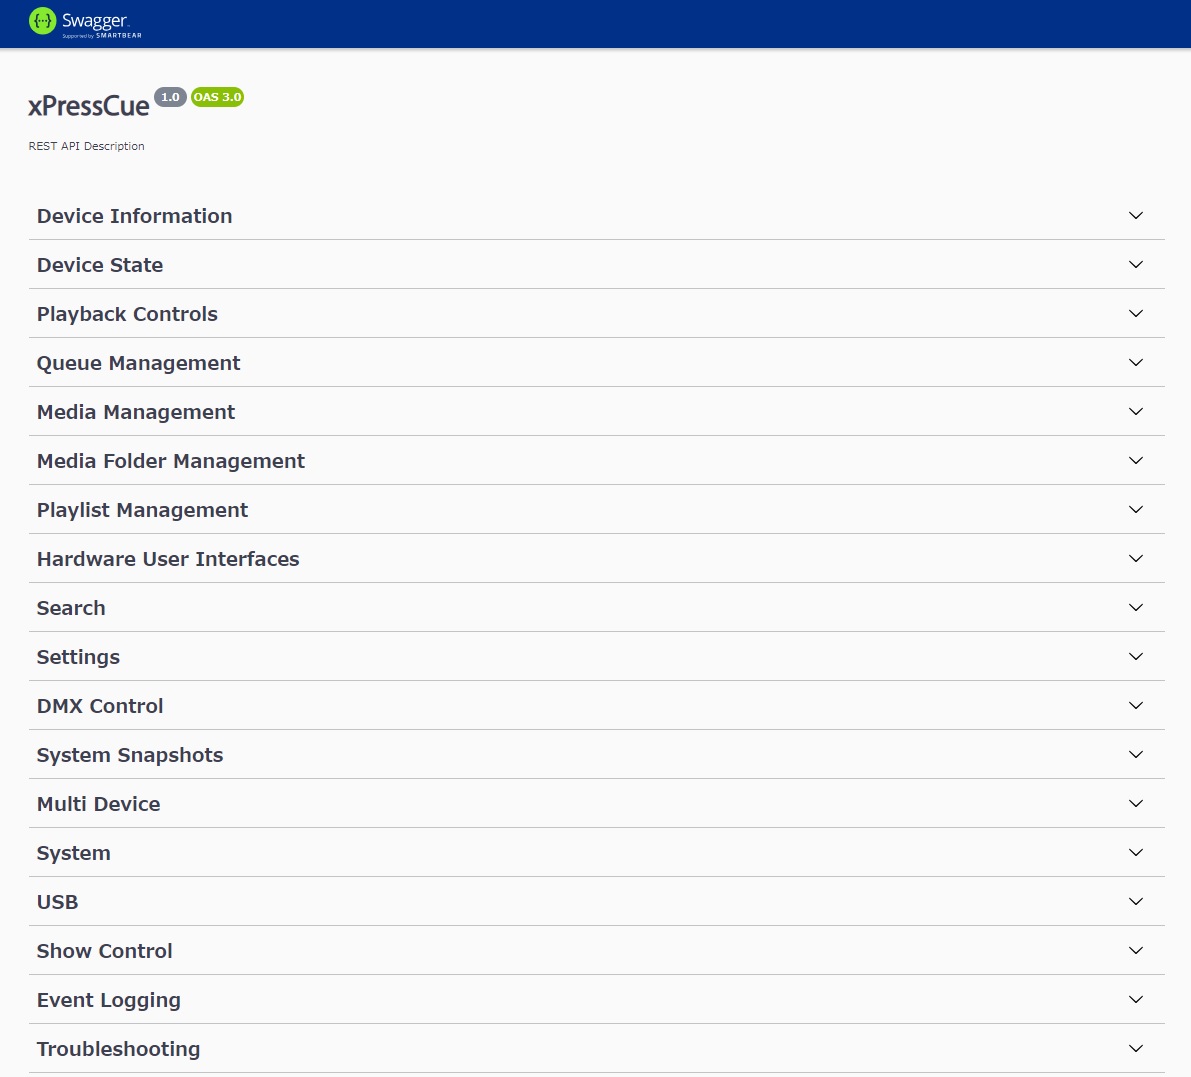The width and height of the screenshot is (1191, 1077).
Task: Open the Device Information section title
Action: point(134,216)
